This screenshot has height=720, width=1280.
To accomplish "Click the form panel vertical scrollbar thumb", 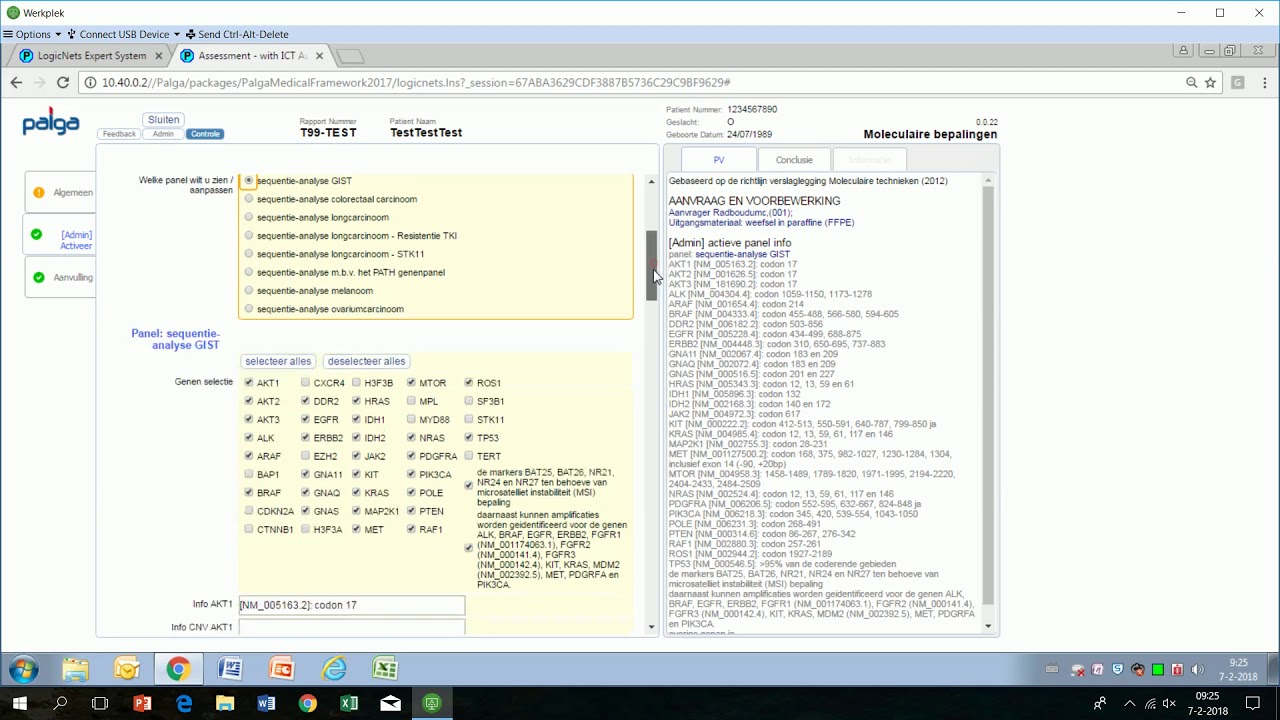I will 651,266.
